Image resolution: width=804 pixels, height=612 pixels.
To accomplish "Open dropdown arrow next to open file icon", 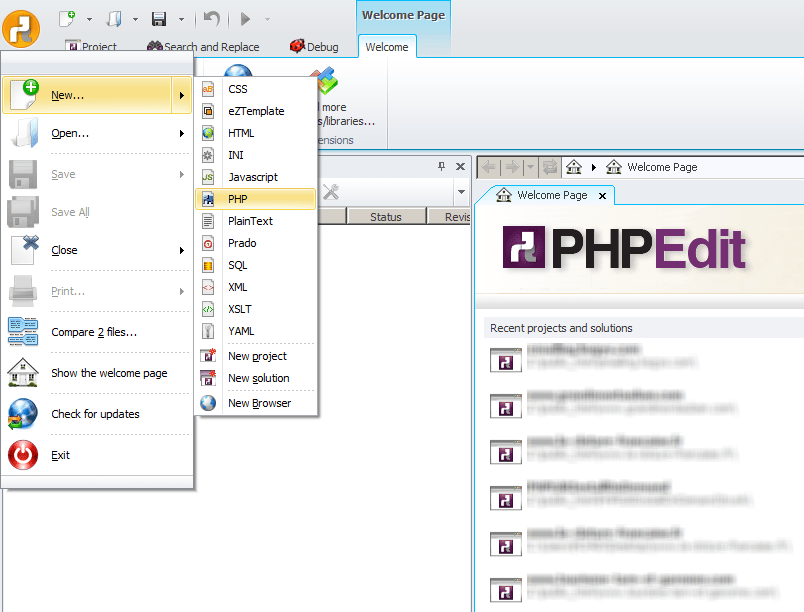I will tap(135, 19).
